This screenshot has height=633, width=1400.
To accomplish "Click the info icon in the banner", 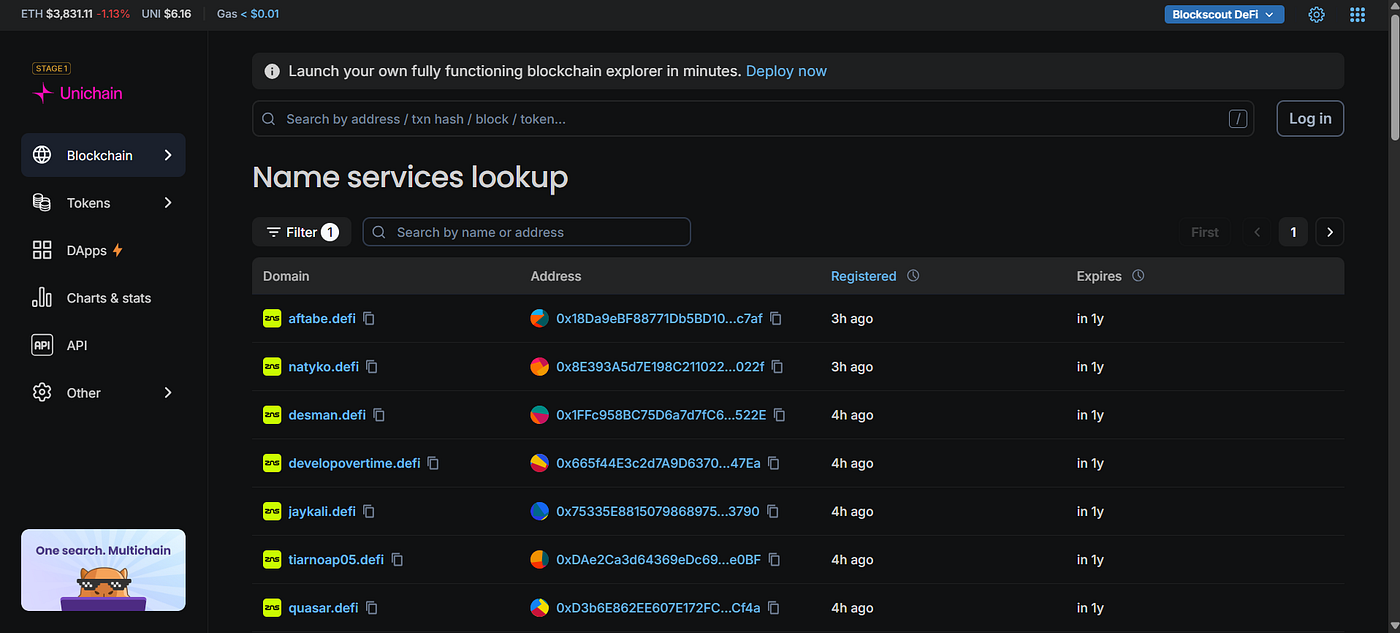I will click(x=272, y=71).
